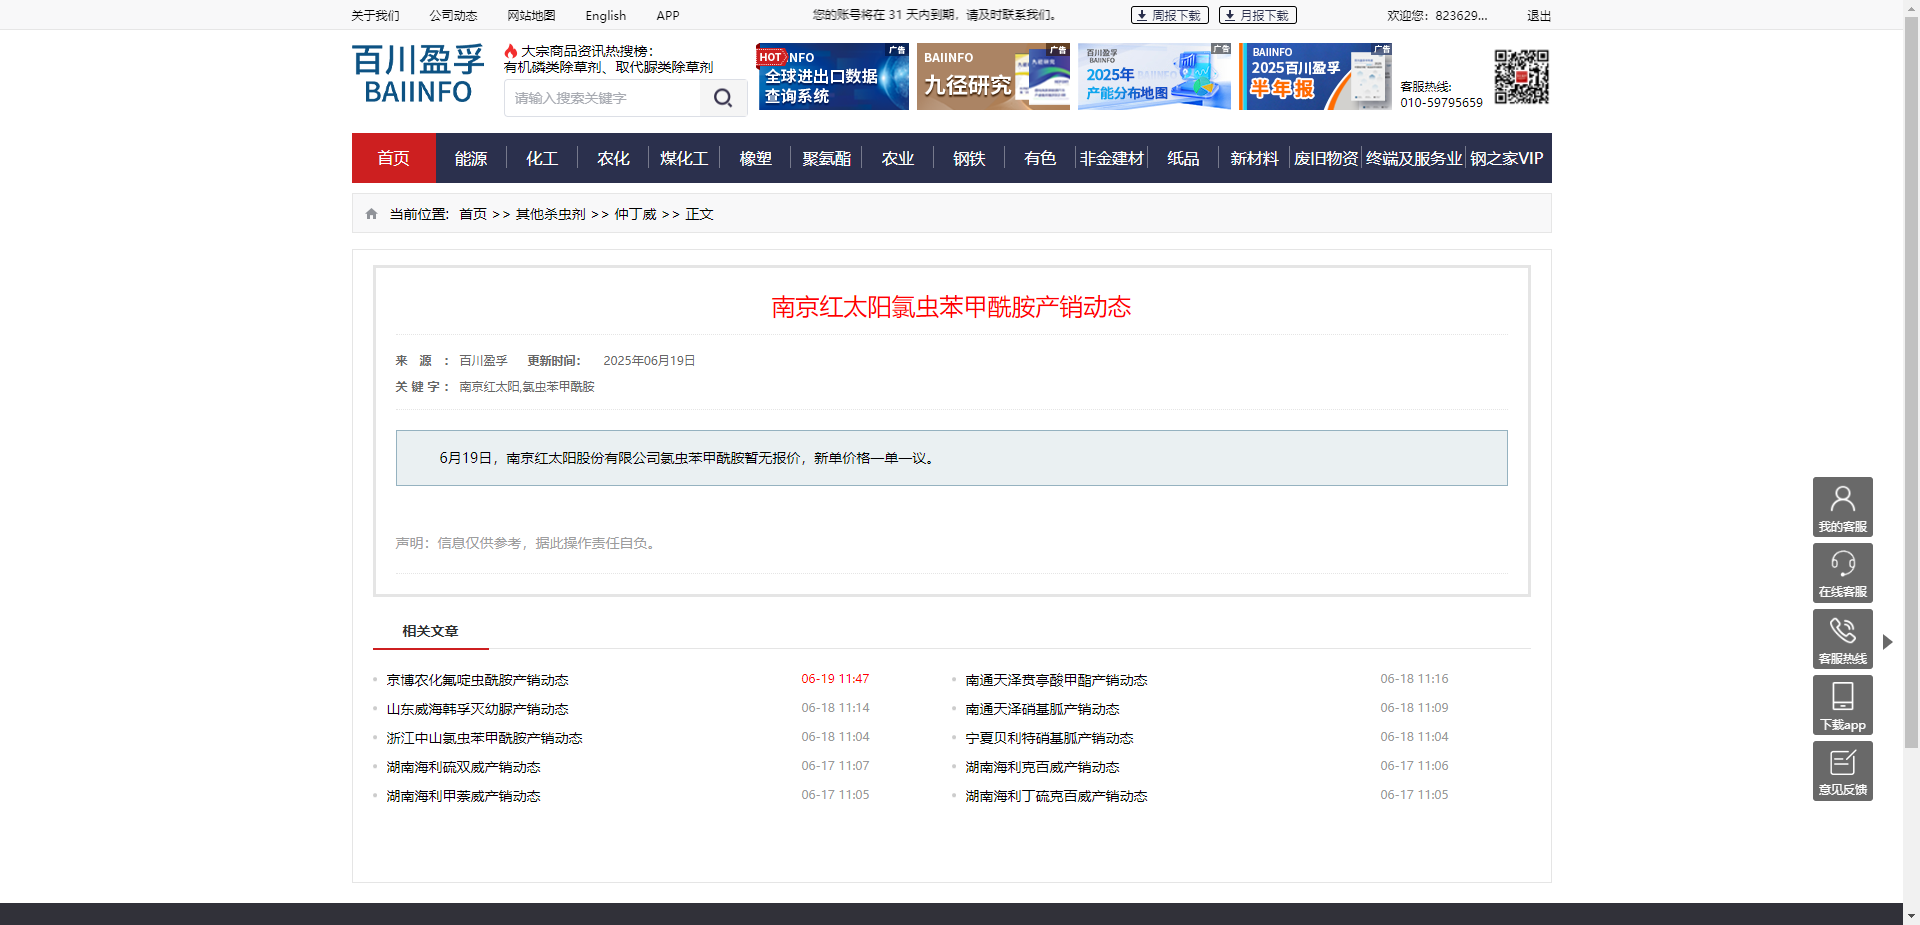Go to 首页 in navigation bar

[393, 158]
